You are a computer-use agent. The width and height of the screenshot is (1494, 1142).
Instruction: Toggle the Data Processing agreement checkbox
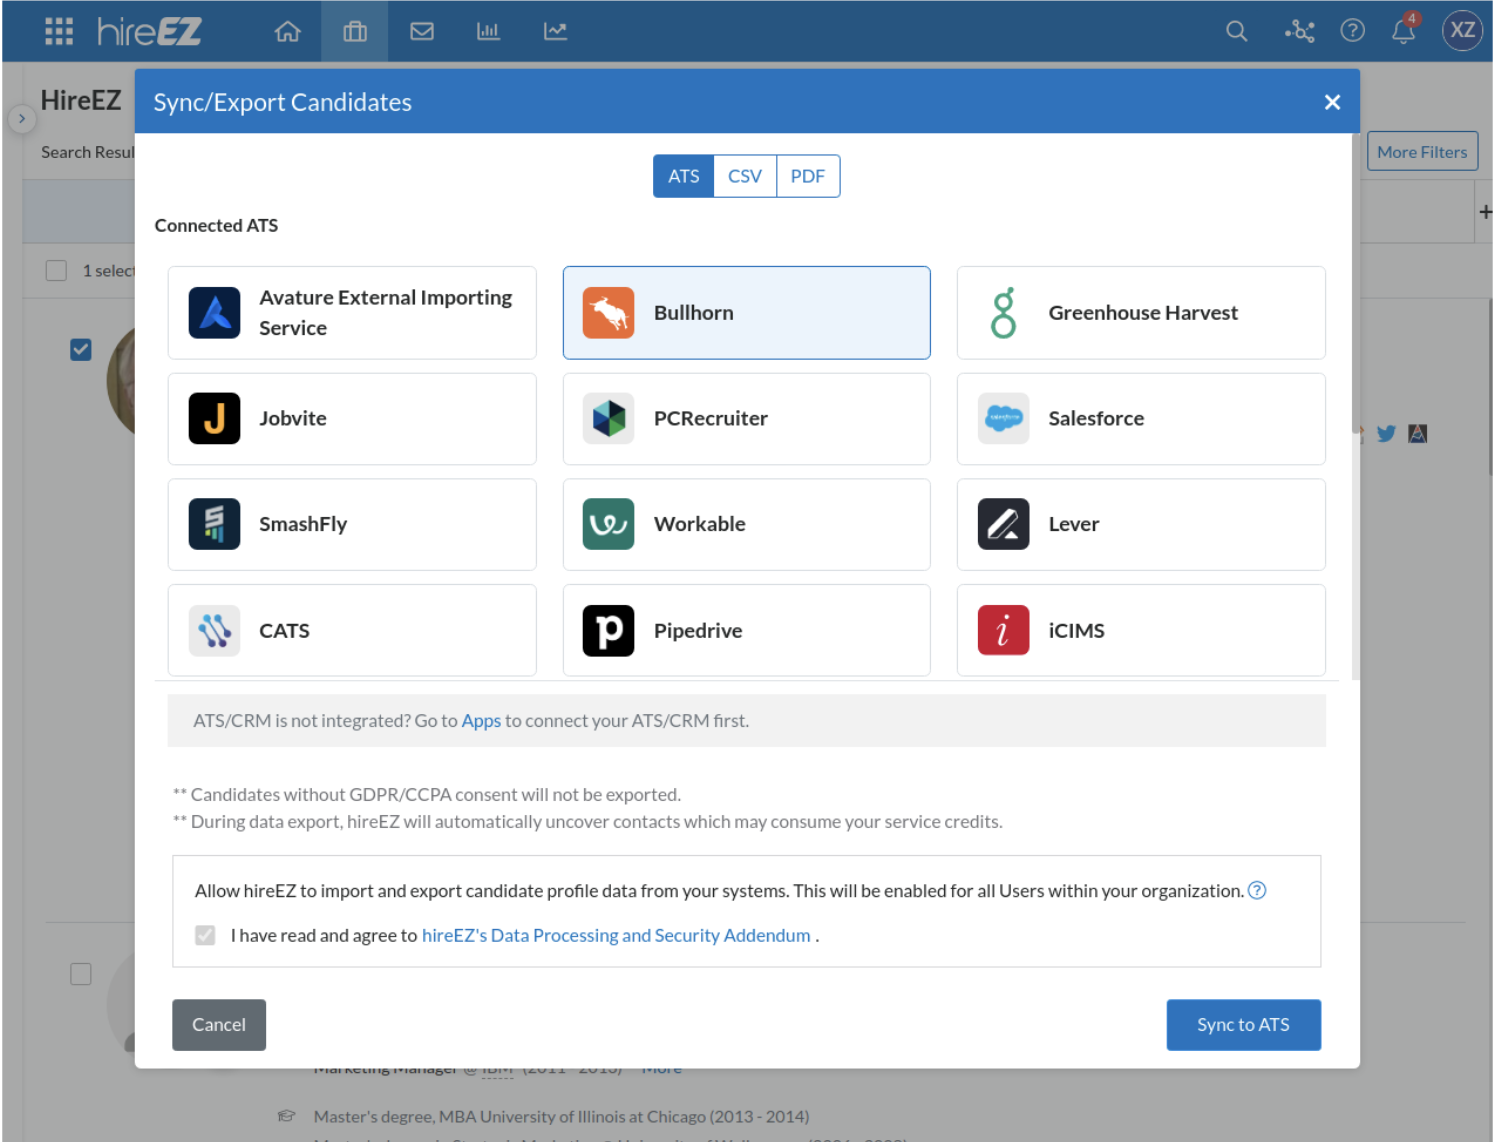205,935
